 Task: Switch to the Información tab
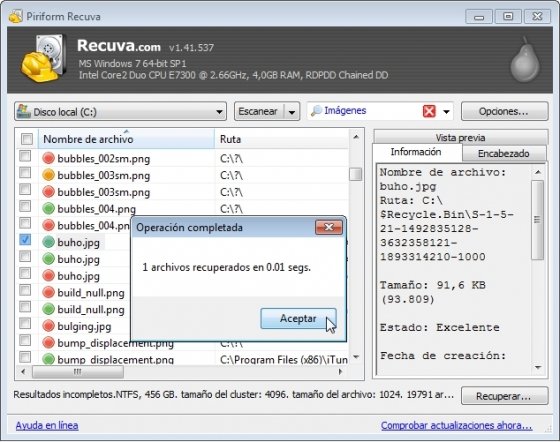[416, 152]
